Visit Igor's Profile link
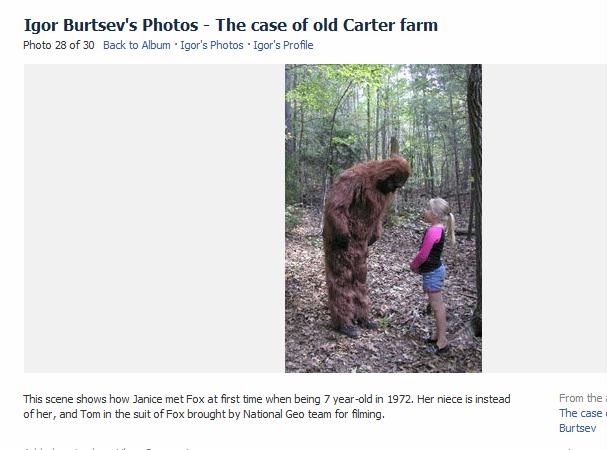 tap(283, 45)
